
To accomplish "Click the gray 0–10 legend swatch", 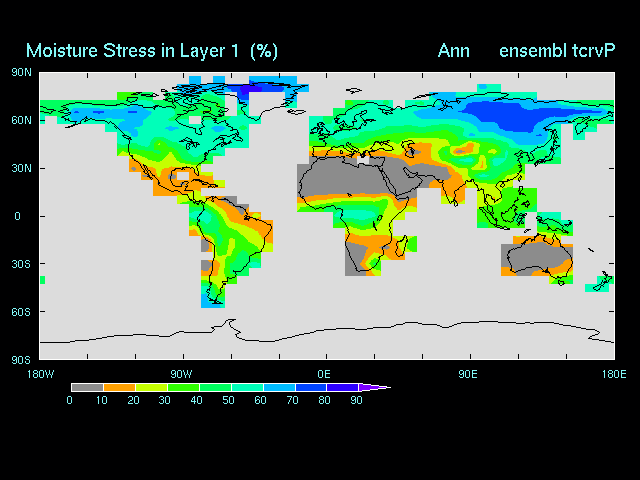I will coord(87,387).
